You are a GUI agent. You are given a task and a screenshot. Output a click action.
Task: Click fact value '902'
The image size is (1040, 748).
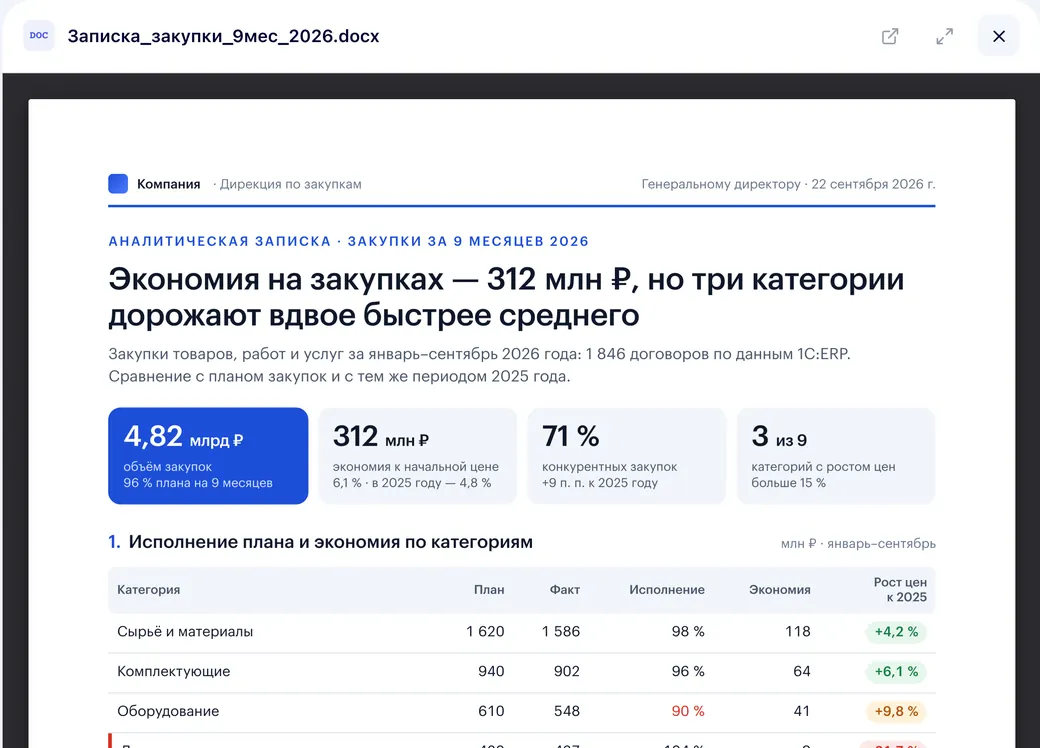point(566,671)
